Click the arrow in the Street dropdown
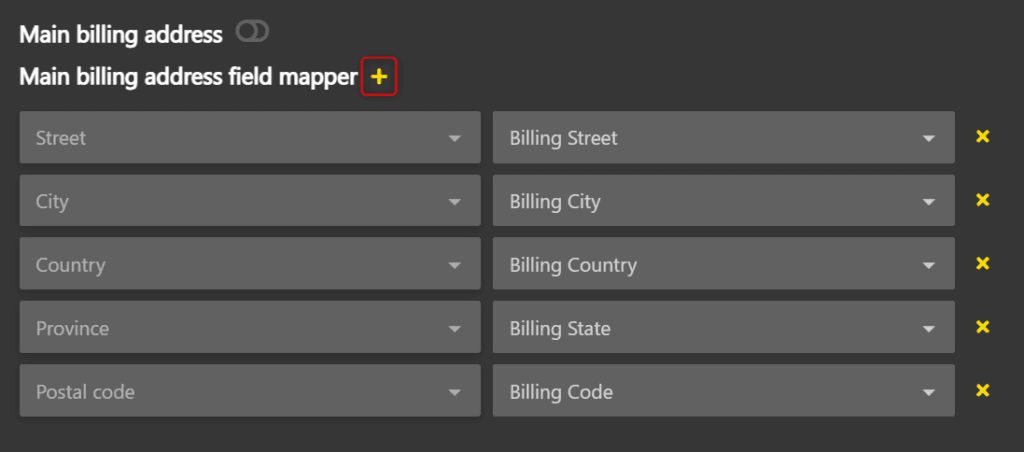Screen dimensions: 1024x452 (x=455, y=138)
